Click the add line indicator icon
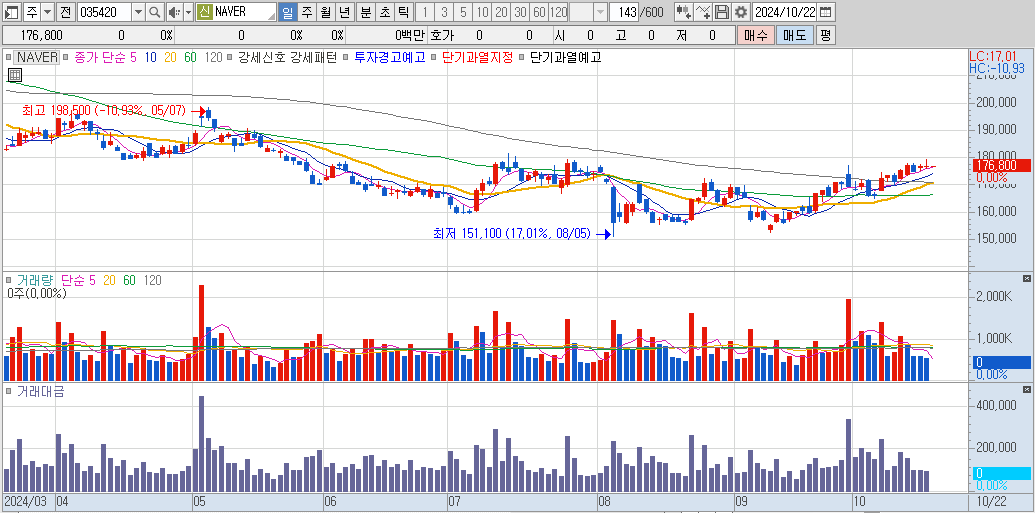Screen dimensions: 1035x513 tap(703, 12)
